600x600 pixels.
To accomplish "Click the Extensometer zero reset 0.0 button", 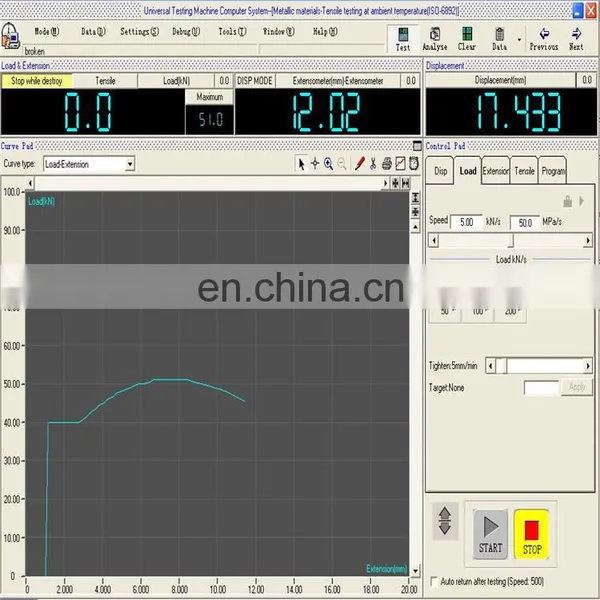I will pyautogui.click(x=411, y=81).
